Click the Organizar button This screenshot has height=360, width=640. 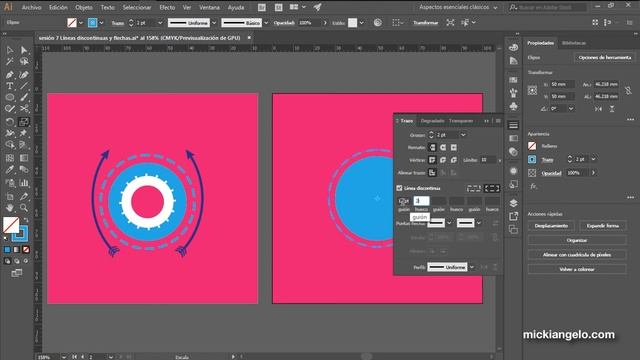pyautogui.click(x=577, y=240)
